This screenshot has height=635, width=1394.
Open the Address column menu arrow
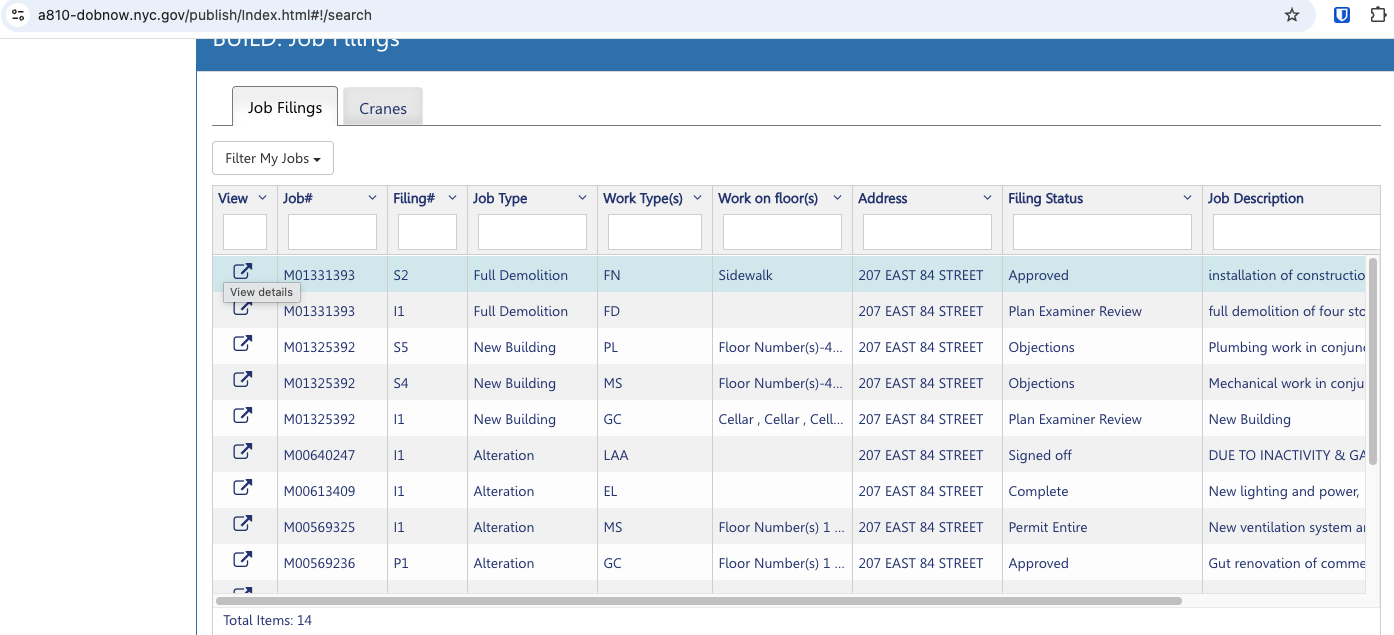(987, 198)
